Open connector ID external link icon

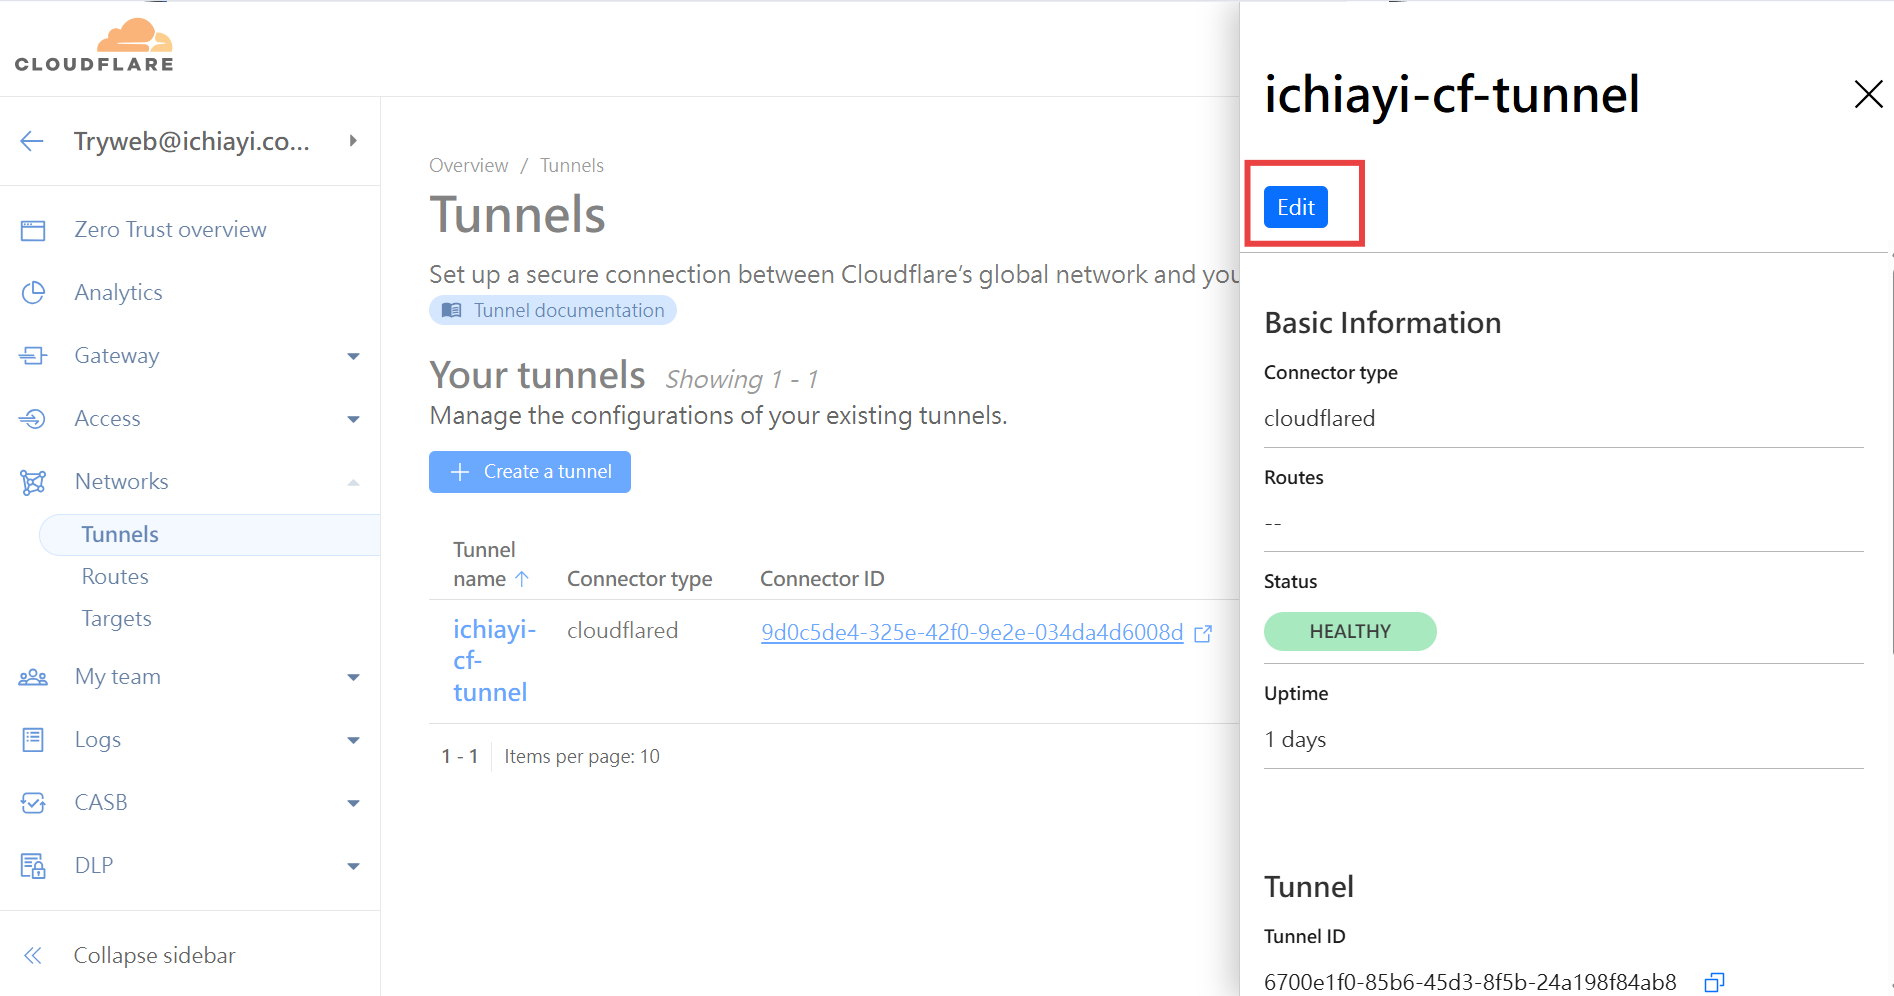pos(1204,633)
